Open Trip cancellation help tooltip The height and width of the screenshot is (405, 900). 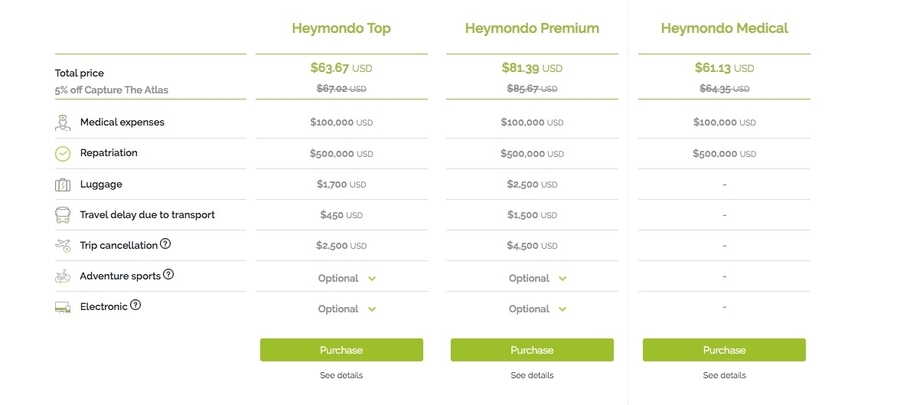pos(166,244)
